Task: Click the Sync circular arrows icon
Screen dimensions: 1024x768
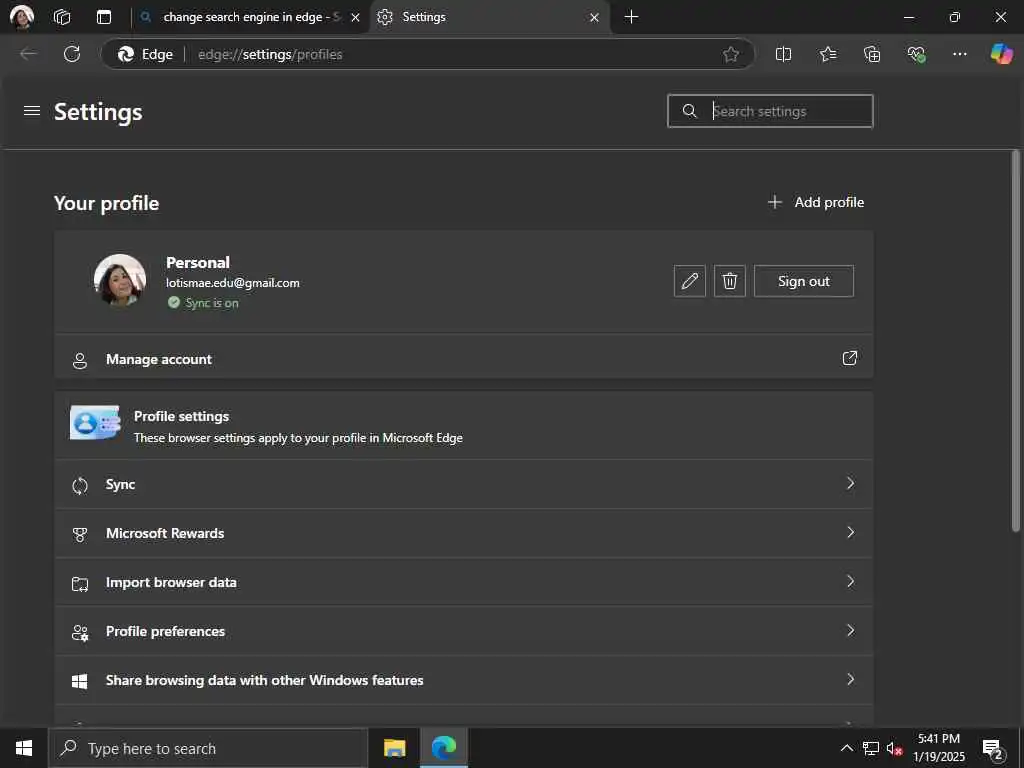Action: click(80, 485)
